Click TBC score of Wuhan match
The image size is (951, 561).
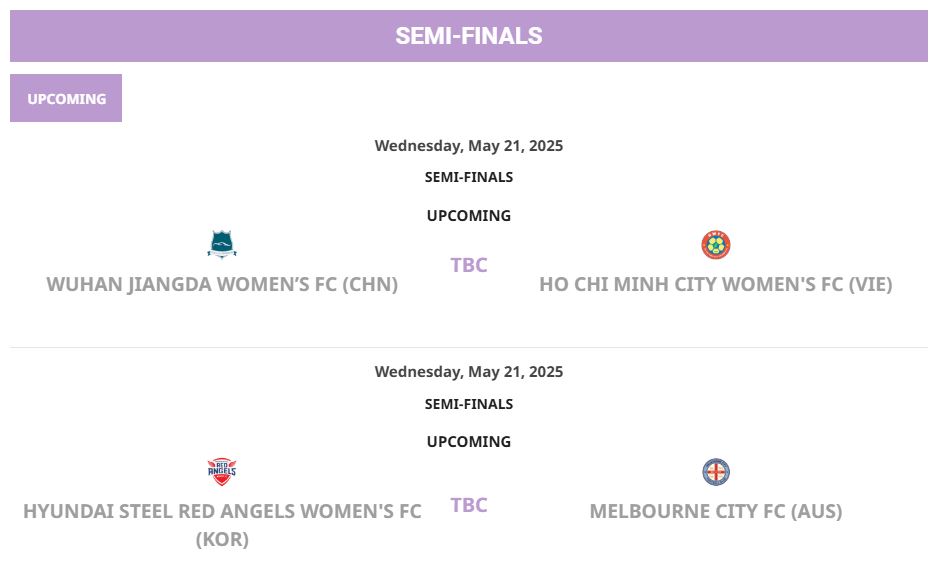[x=469, y=265]
